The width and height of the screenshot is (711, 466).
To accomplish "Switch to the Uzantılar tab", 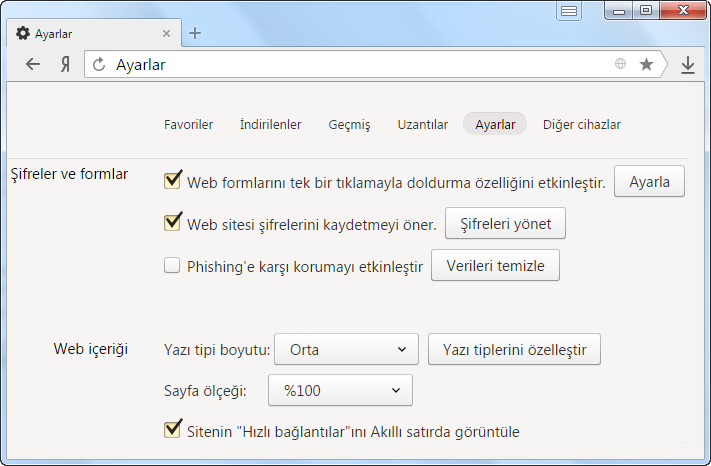I will coord(423,124).
